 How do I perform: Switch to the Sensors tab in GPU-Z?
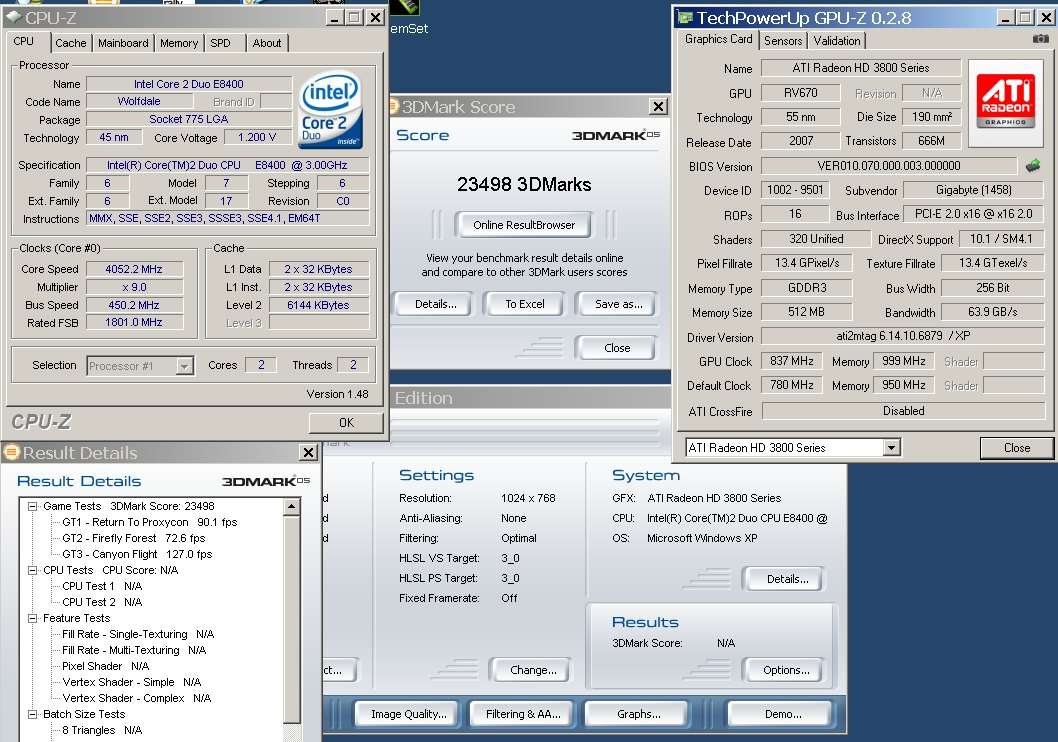(783, 40)
